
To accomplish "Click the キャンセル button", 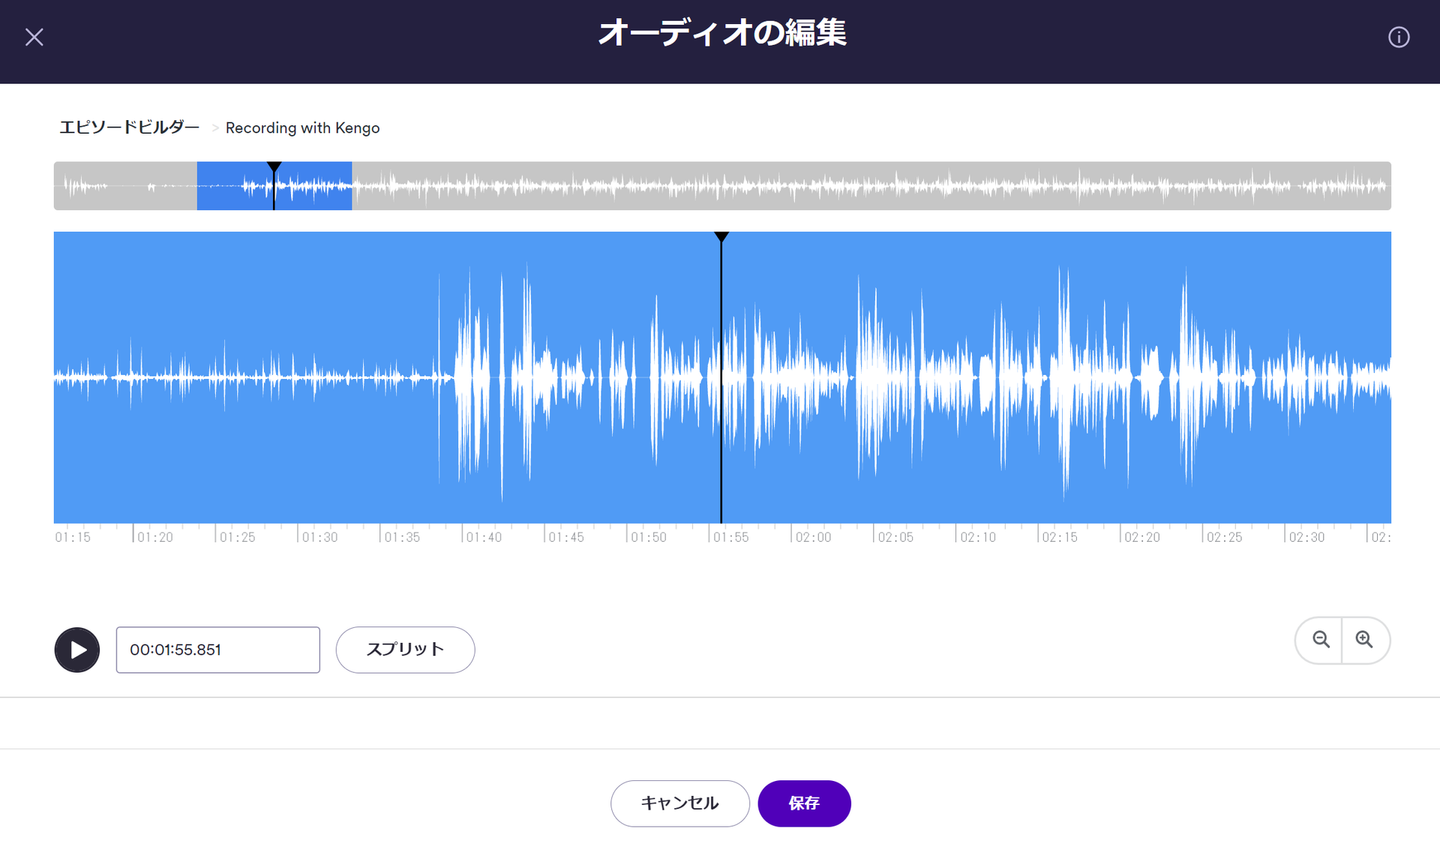I will coord(680,803).
